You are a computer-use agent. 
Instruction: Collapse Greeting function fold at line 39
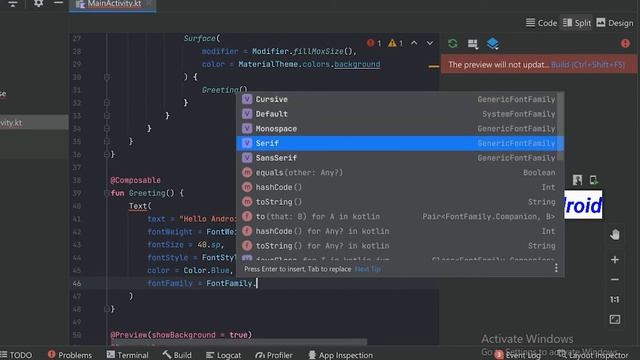(x=107, y=193)
